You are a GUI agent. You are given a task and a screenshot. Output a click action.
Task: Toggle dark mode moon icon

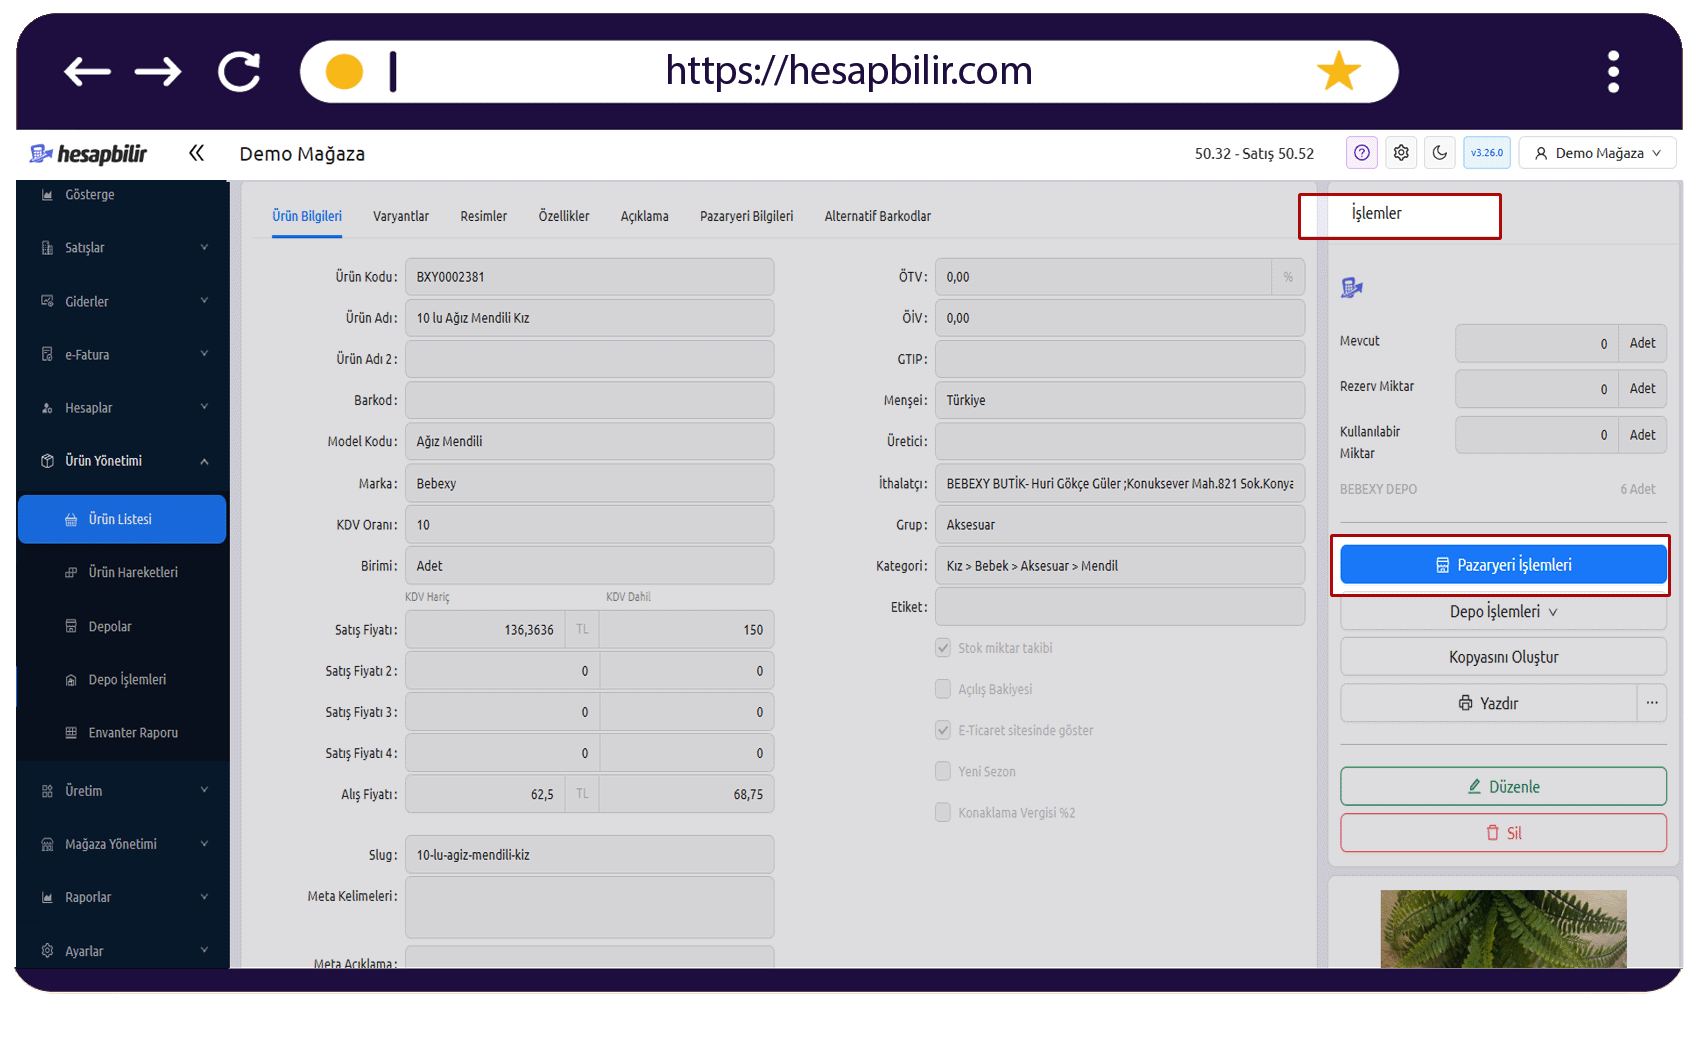[1440, 153]
